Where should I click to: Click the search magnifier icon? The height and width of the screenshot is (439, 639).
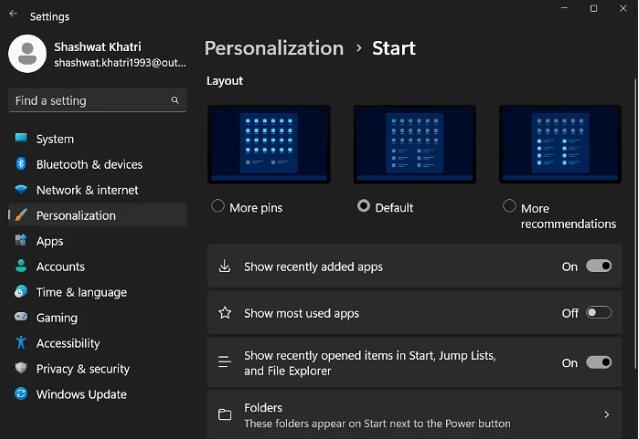coord(175,100)
